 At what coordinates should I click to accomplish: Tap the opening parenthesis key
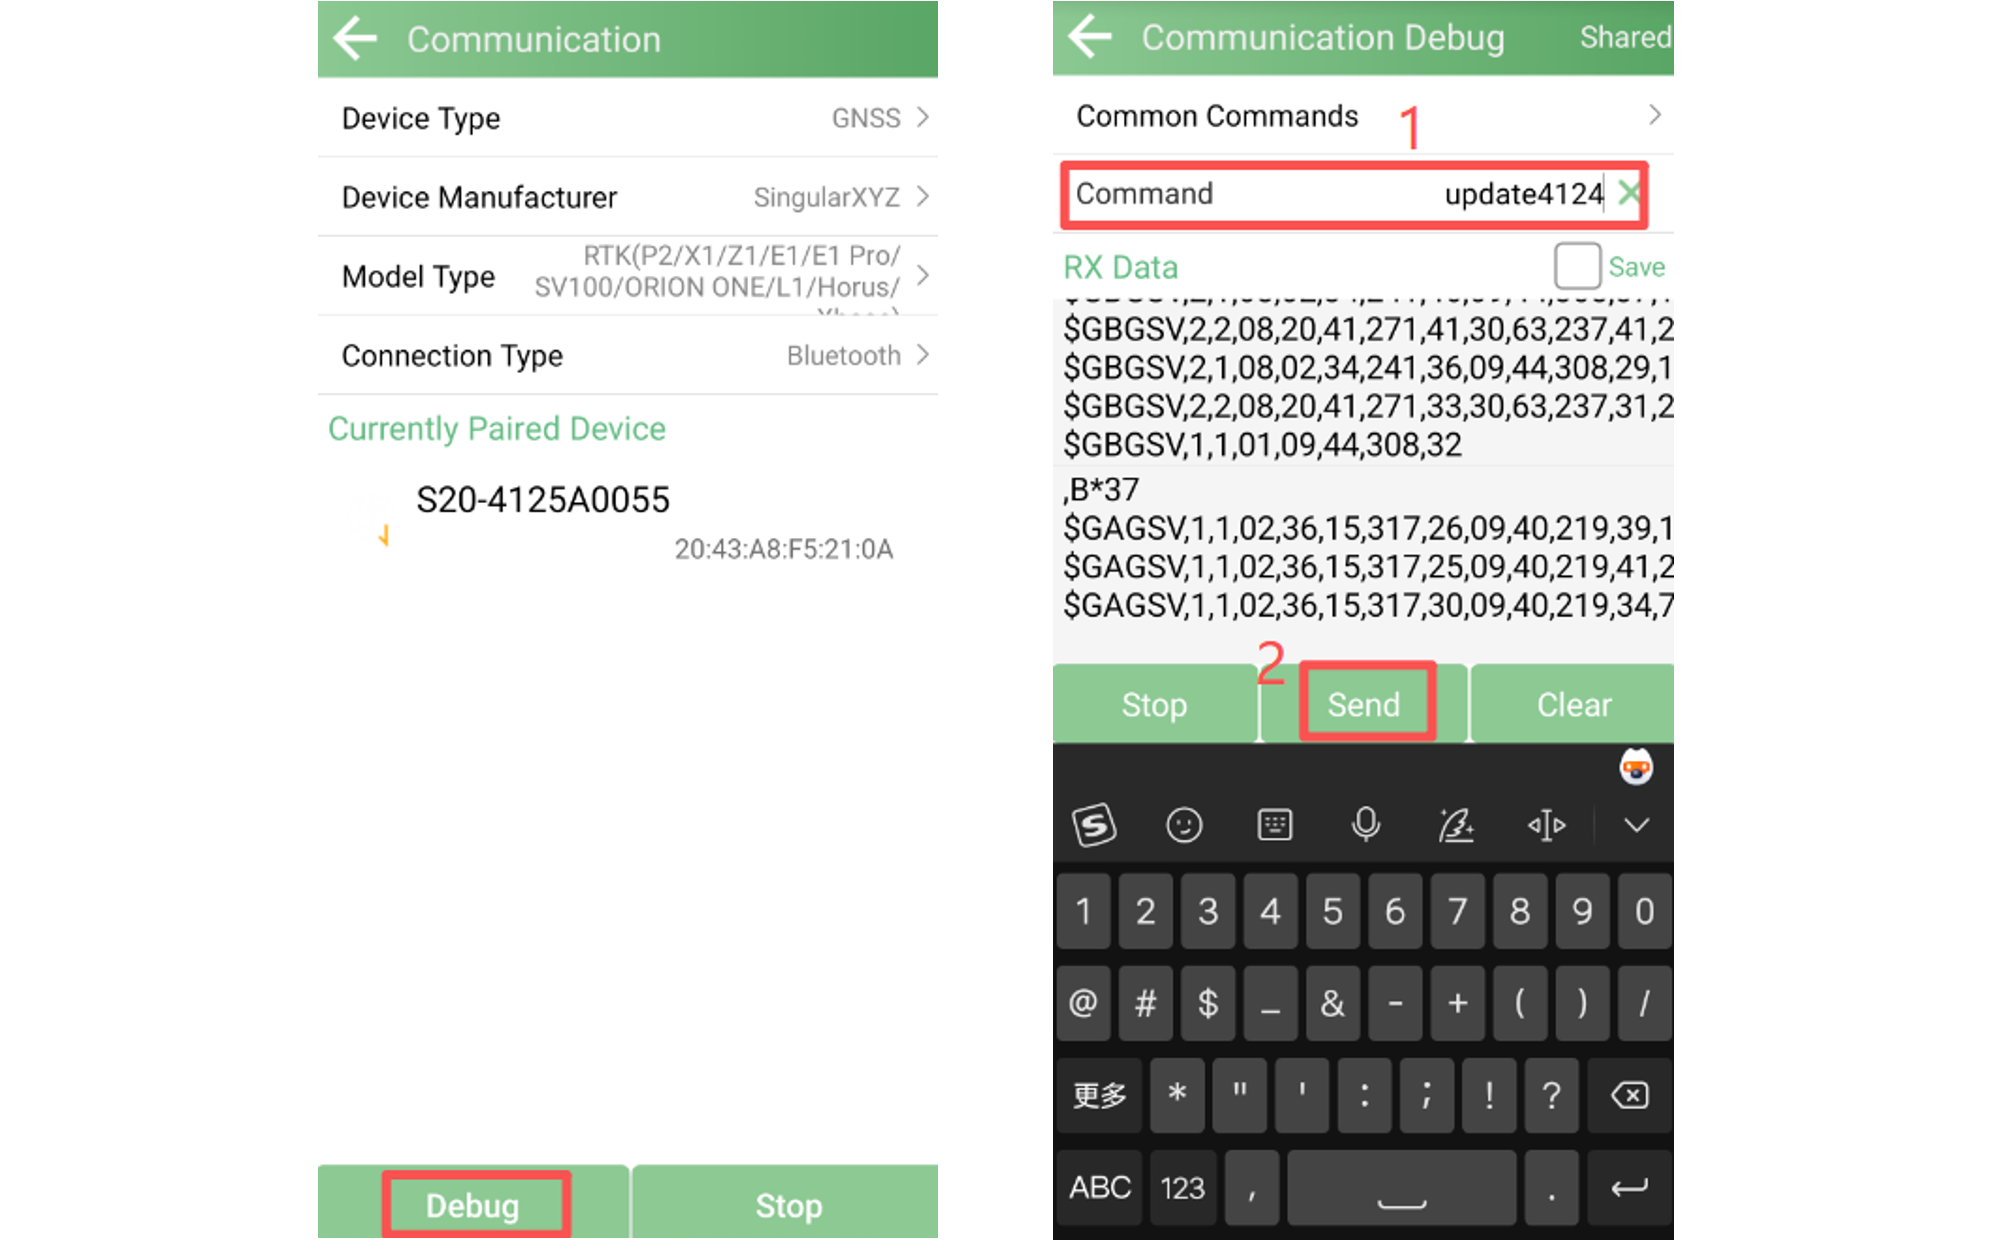tap(1520, 1003)
